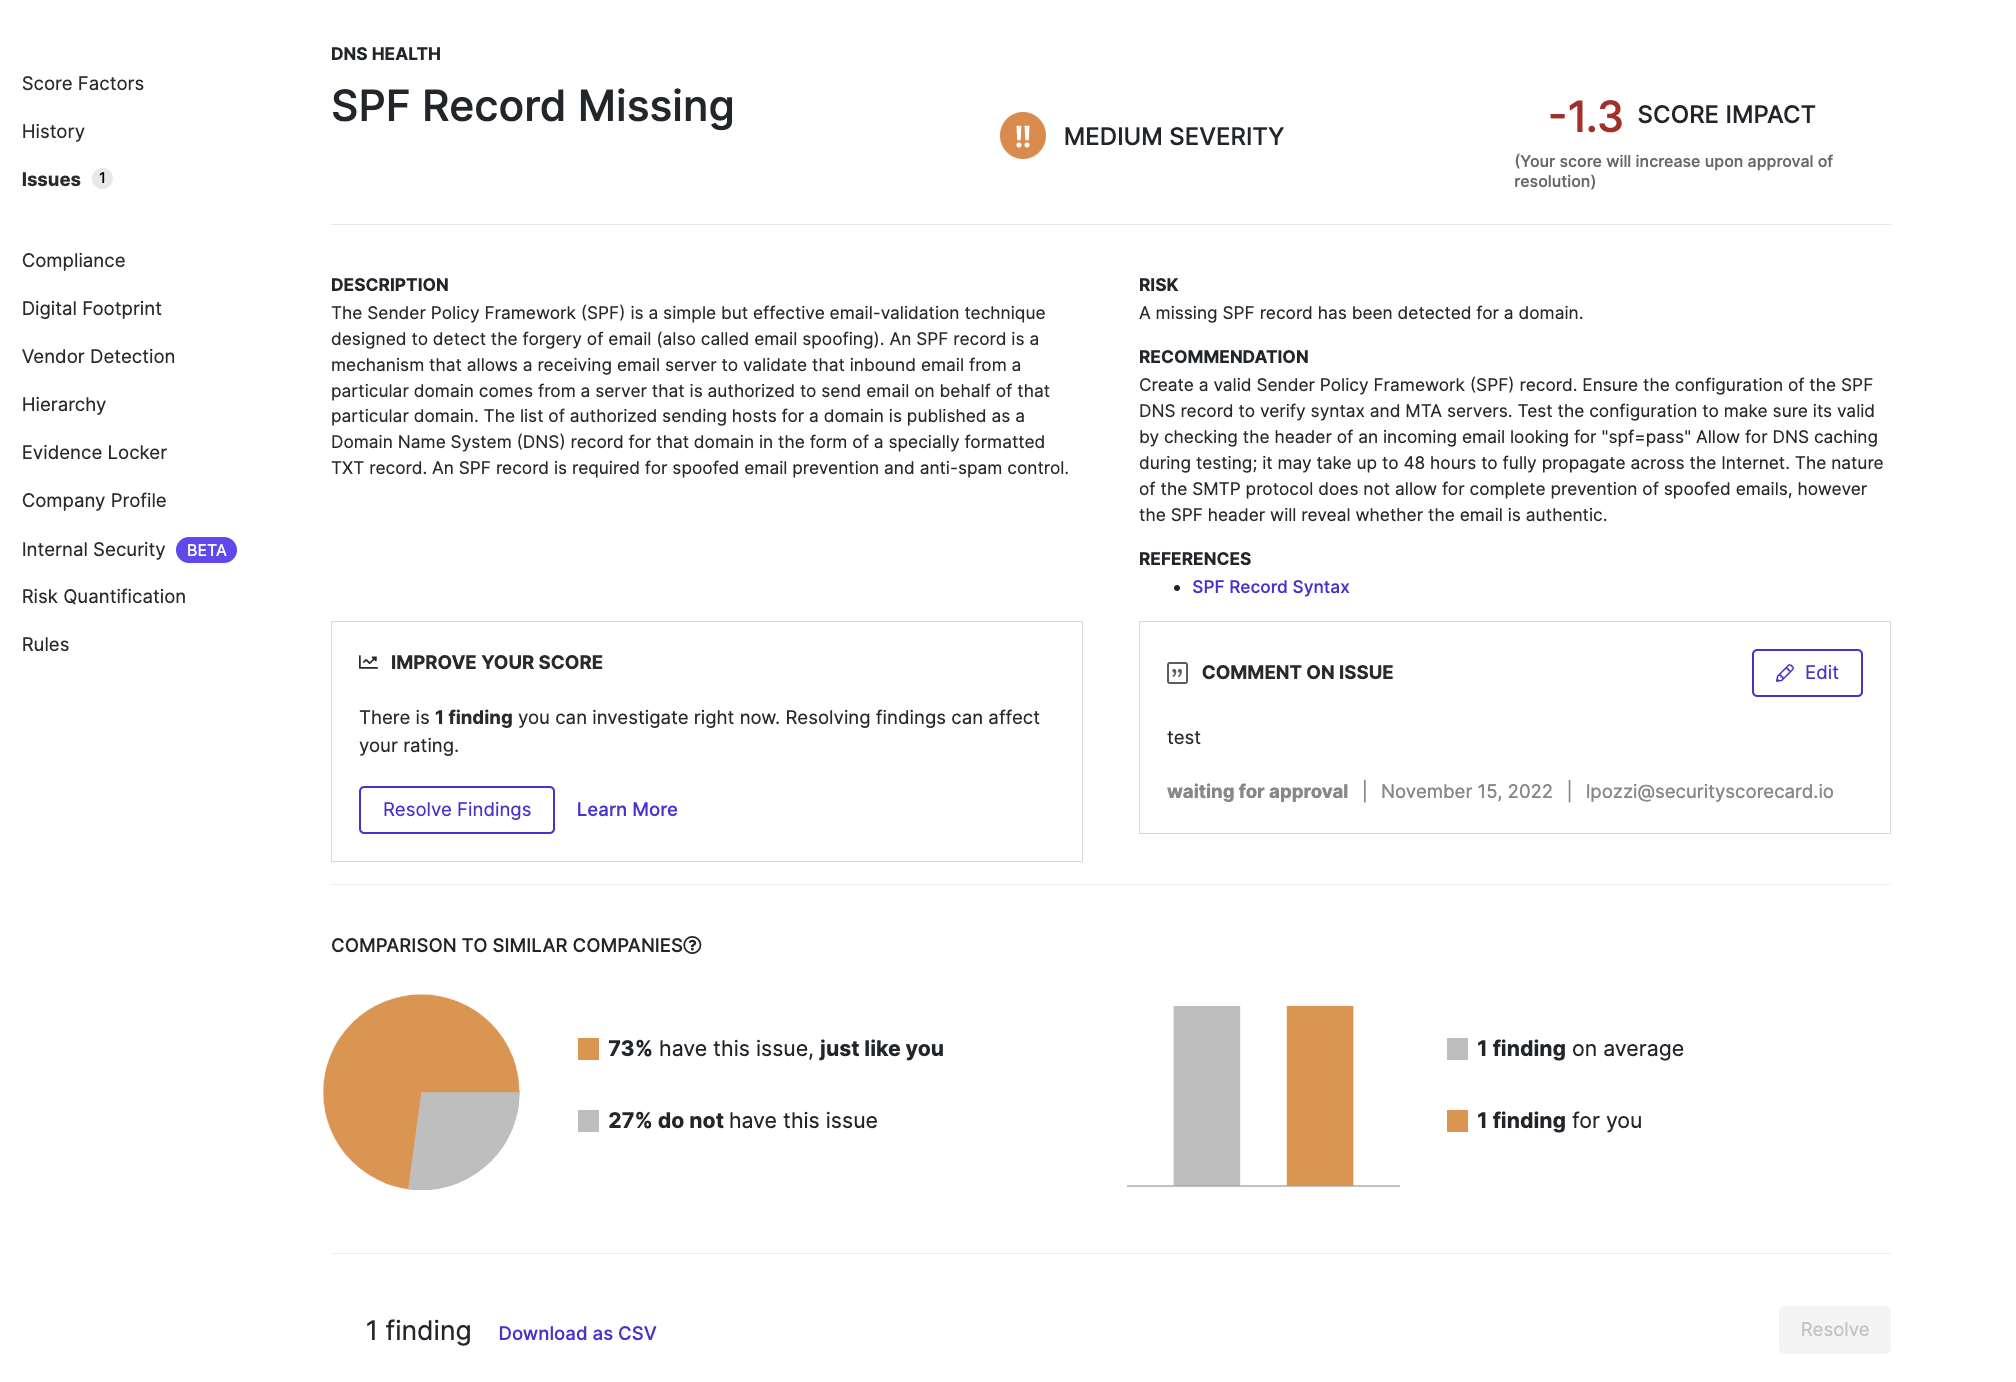Click the gray legend square for 27%
The height and width of the screenshot is (1382, 2016).
pyautogui.click(x=589, y=1120)
